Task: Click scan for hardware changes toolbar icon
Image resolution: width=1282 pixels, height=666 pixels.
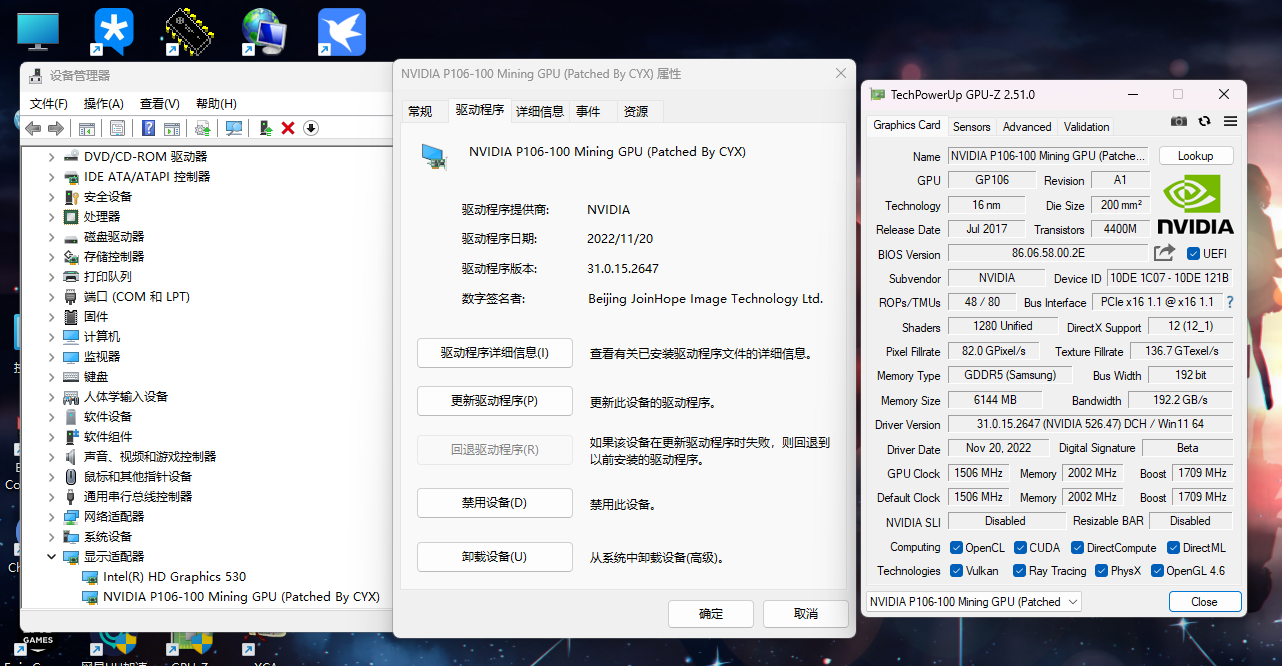Action: click(234, 128)
